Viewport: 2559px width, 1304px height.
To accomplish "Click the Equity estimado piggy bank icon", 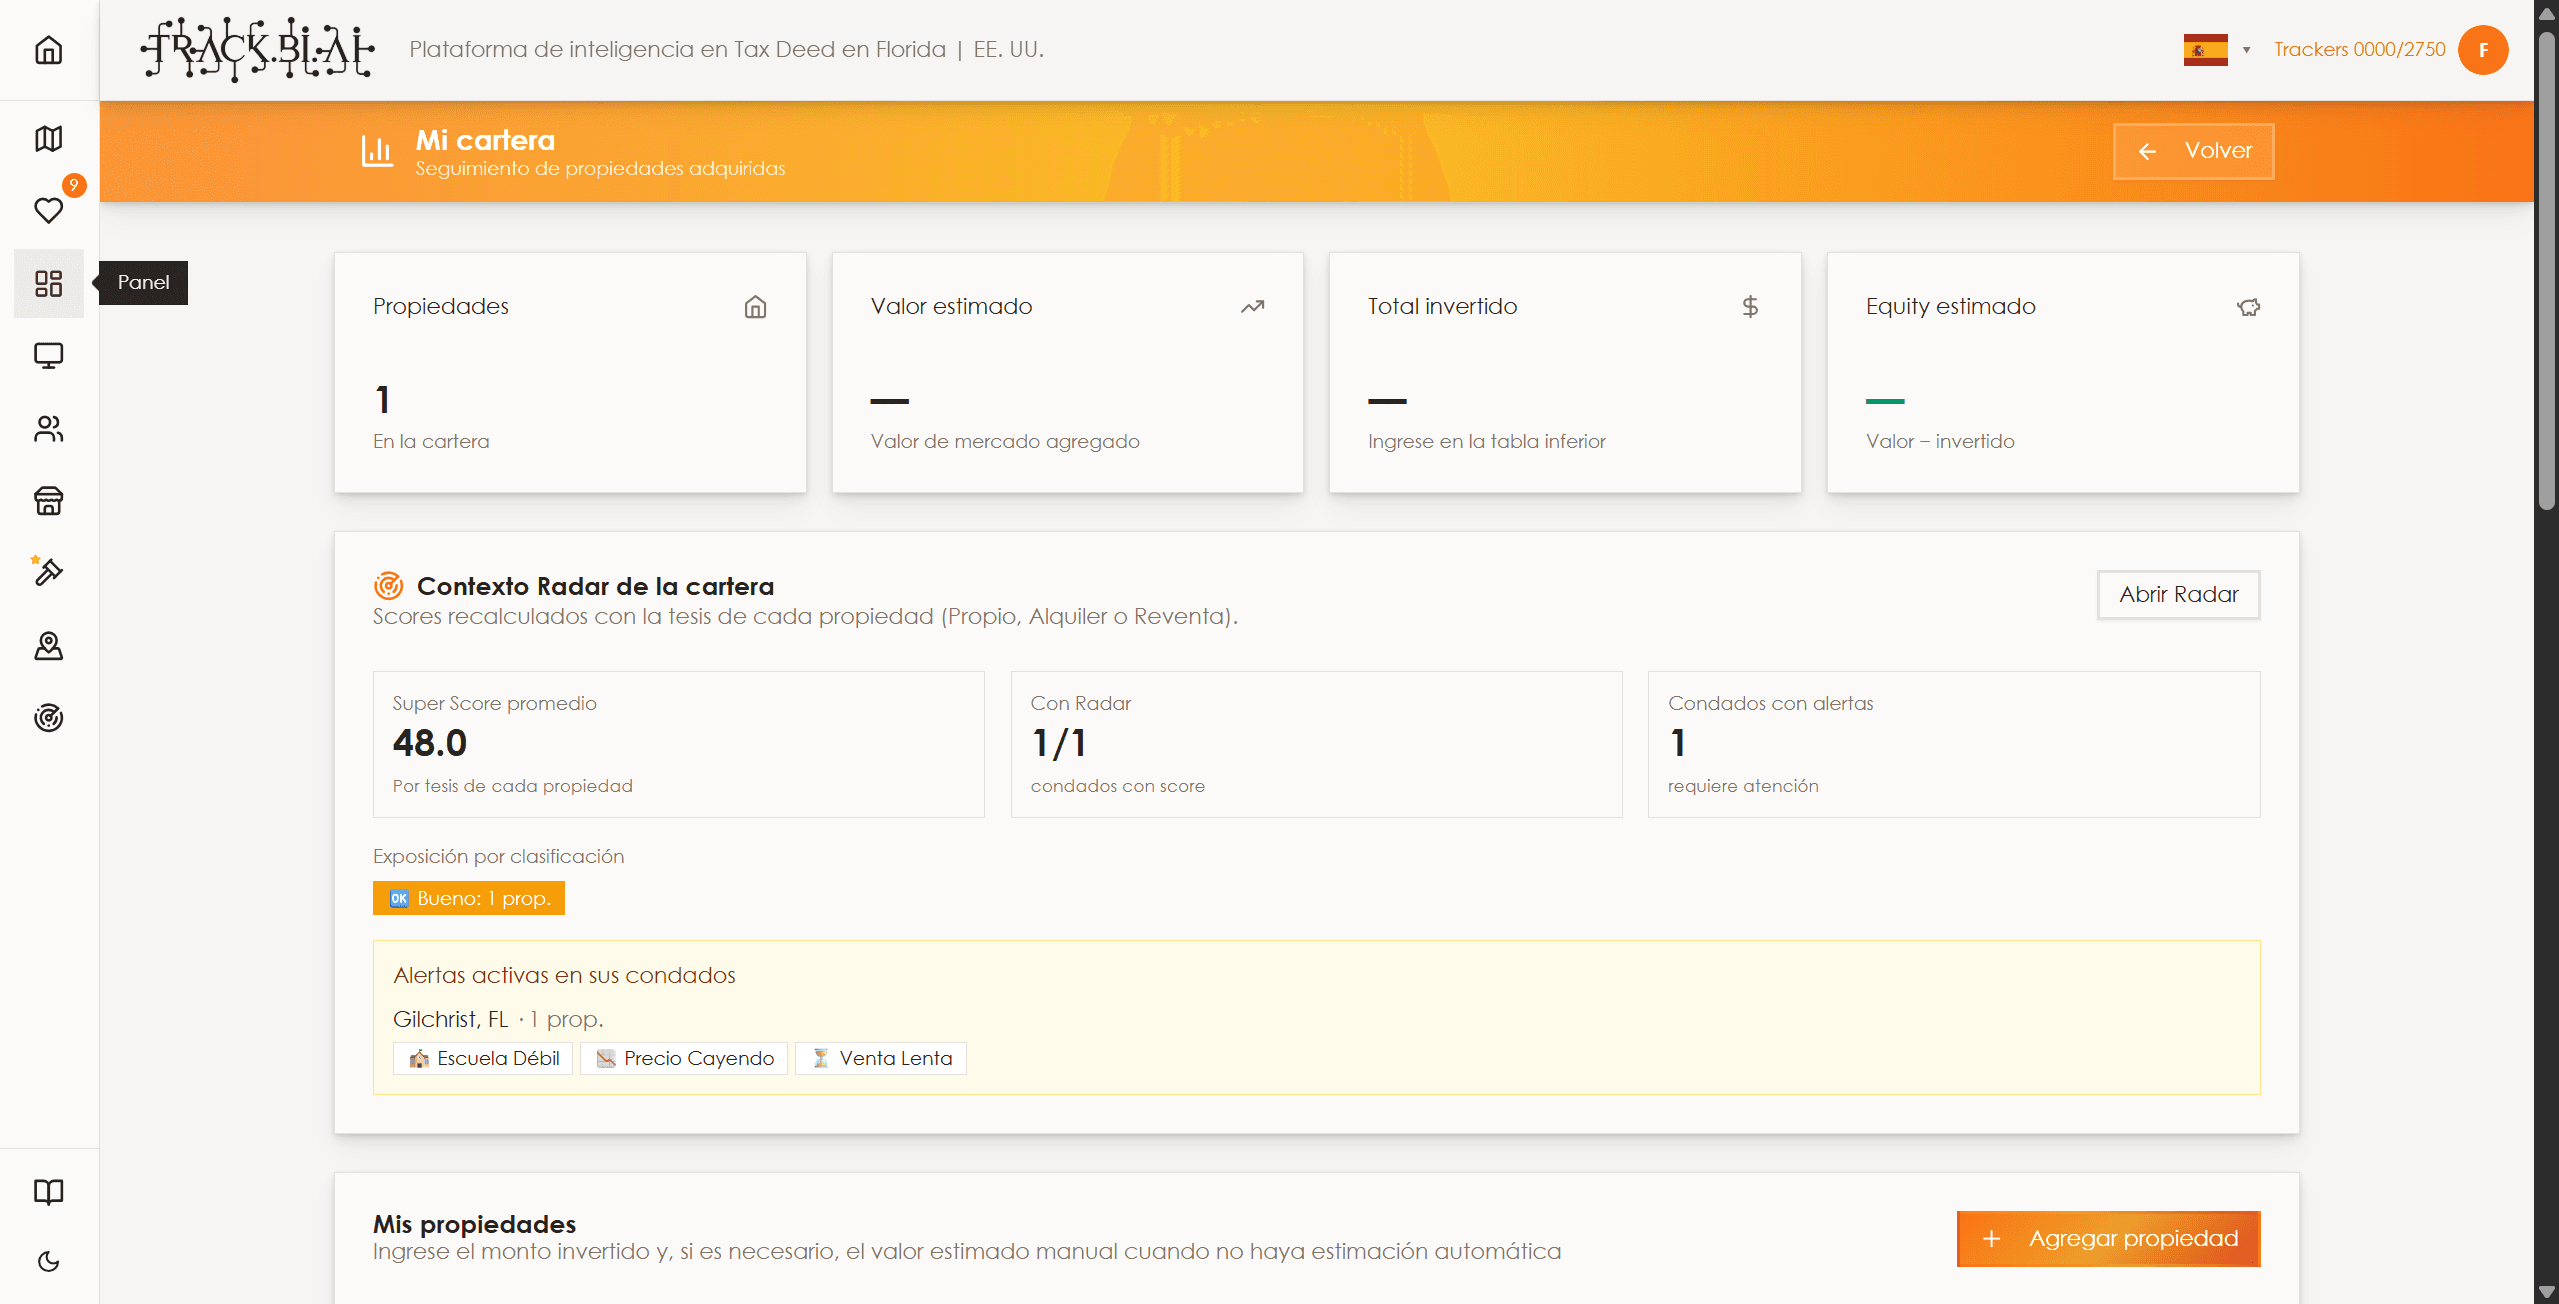I will coord(2248,307).
